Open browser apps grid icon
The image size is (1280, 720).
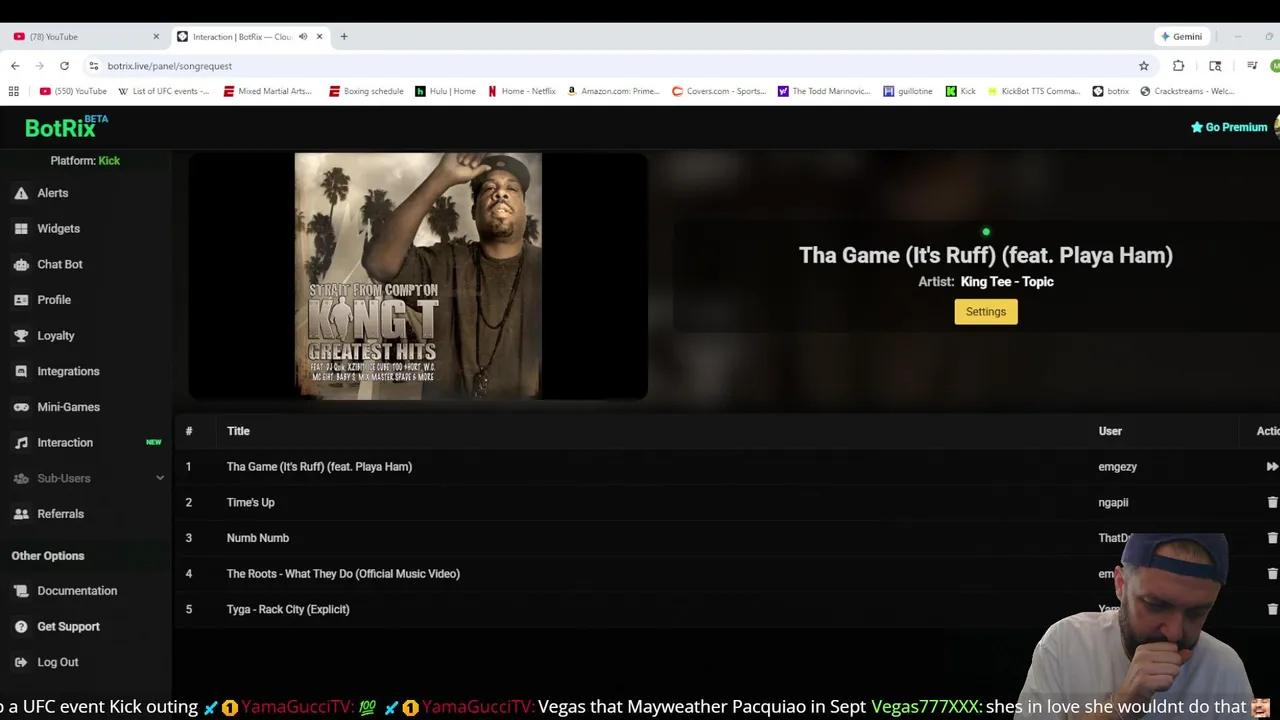coord(14,91)
